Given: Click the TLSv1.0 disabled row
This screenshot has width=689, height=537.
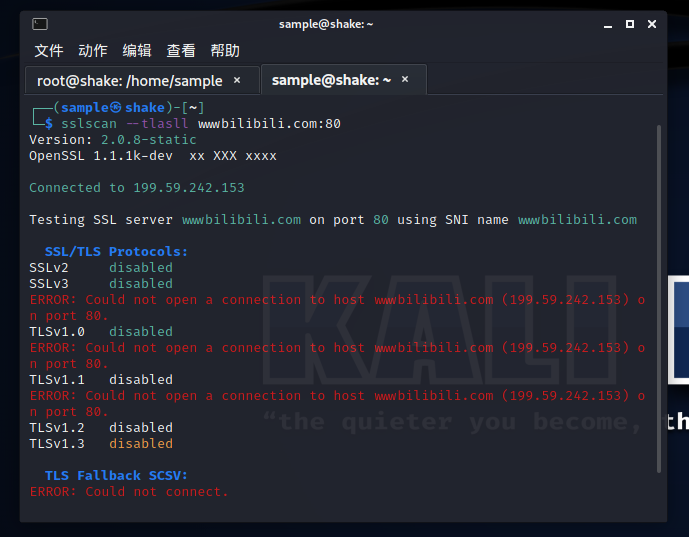Looking at the screenshot, I should tap(101, 332).
